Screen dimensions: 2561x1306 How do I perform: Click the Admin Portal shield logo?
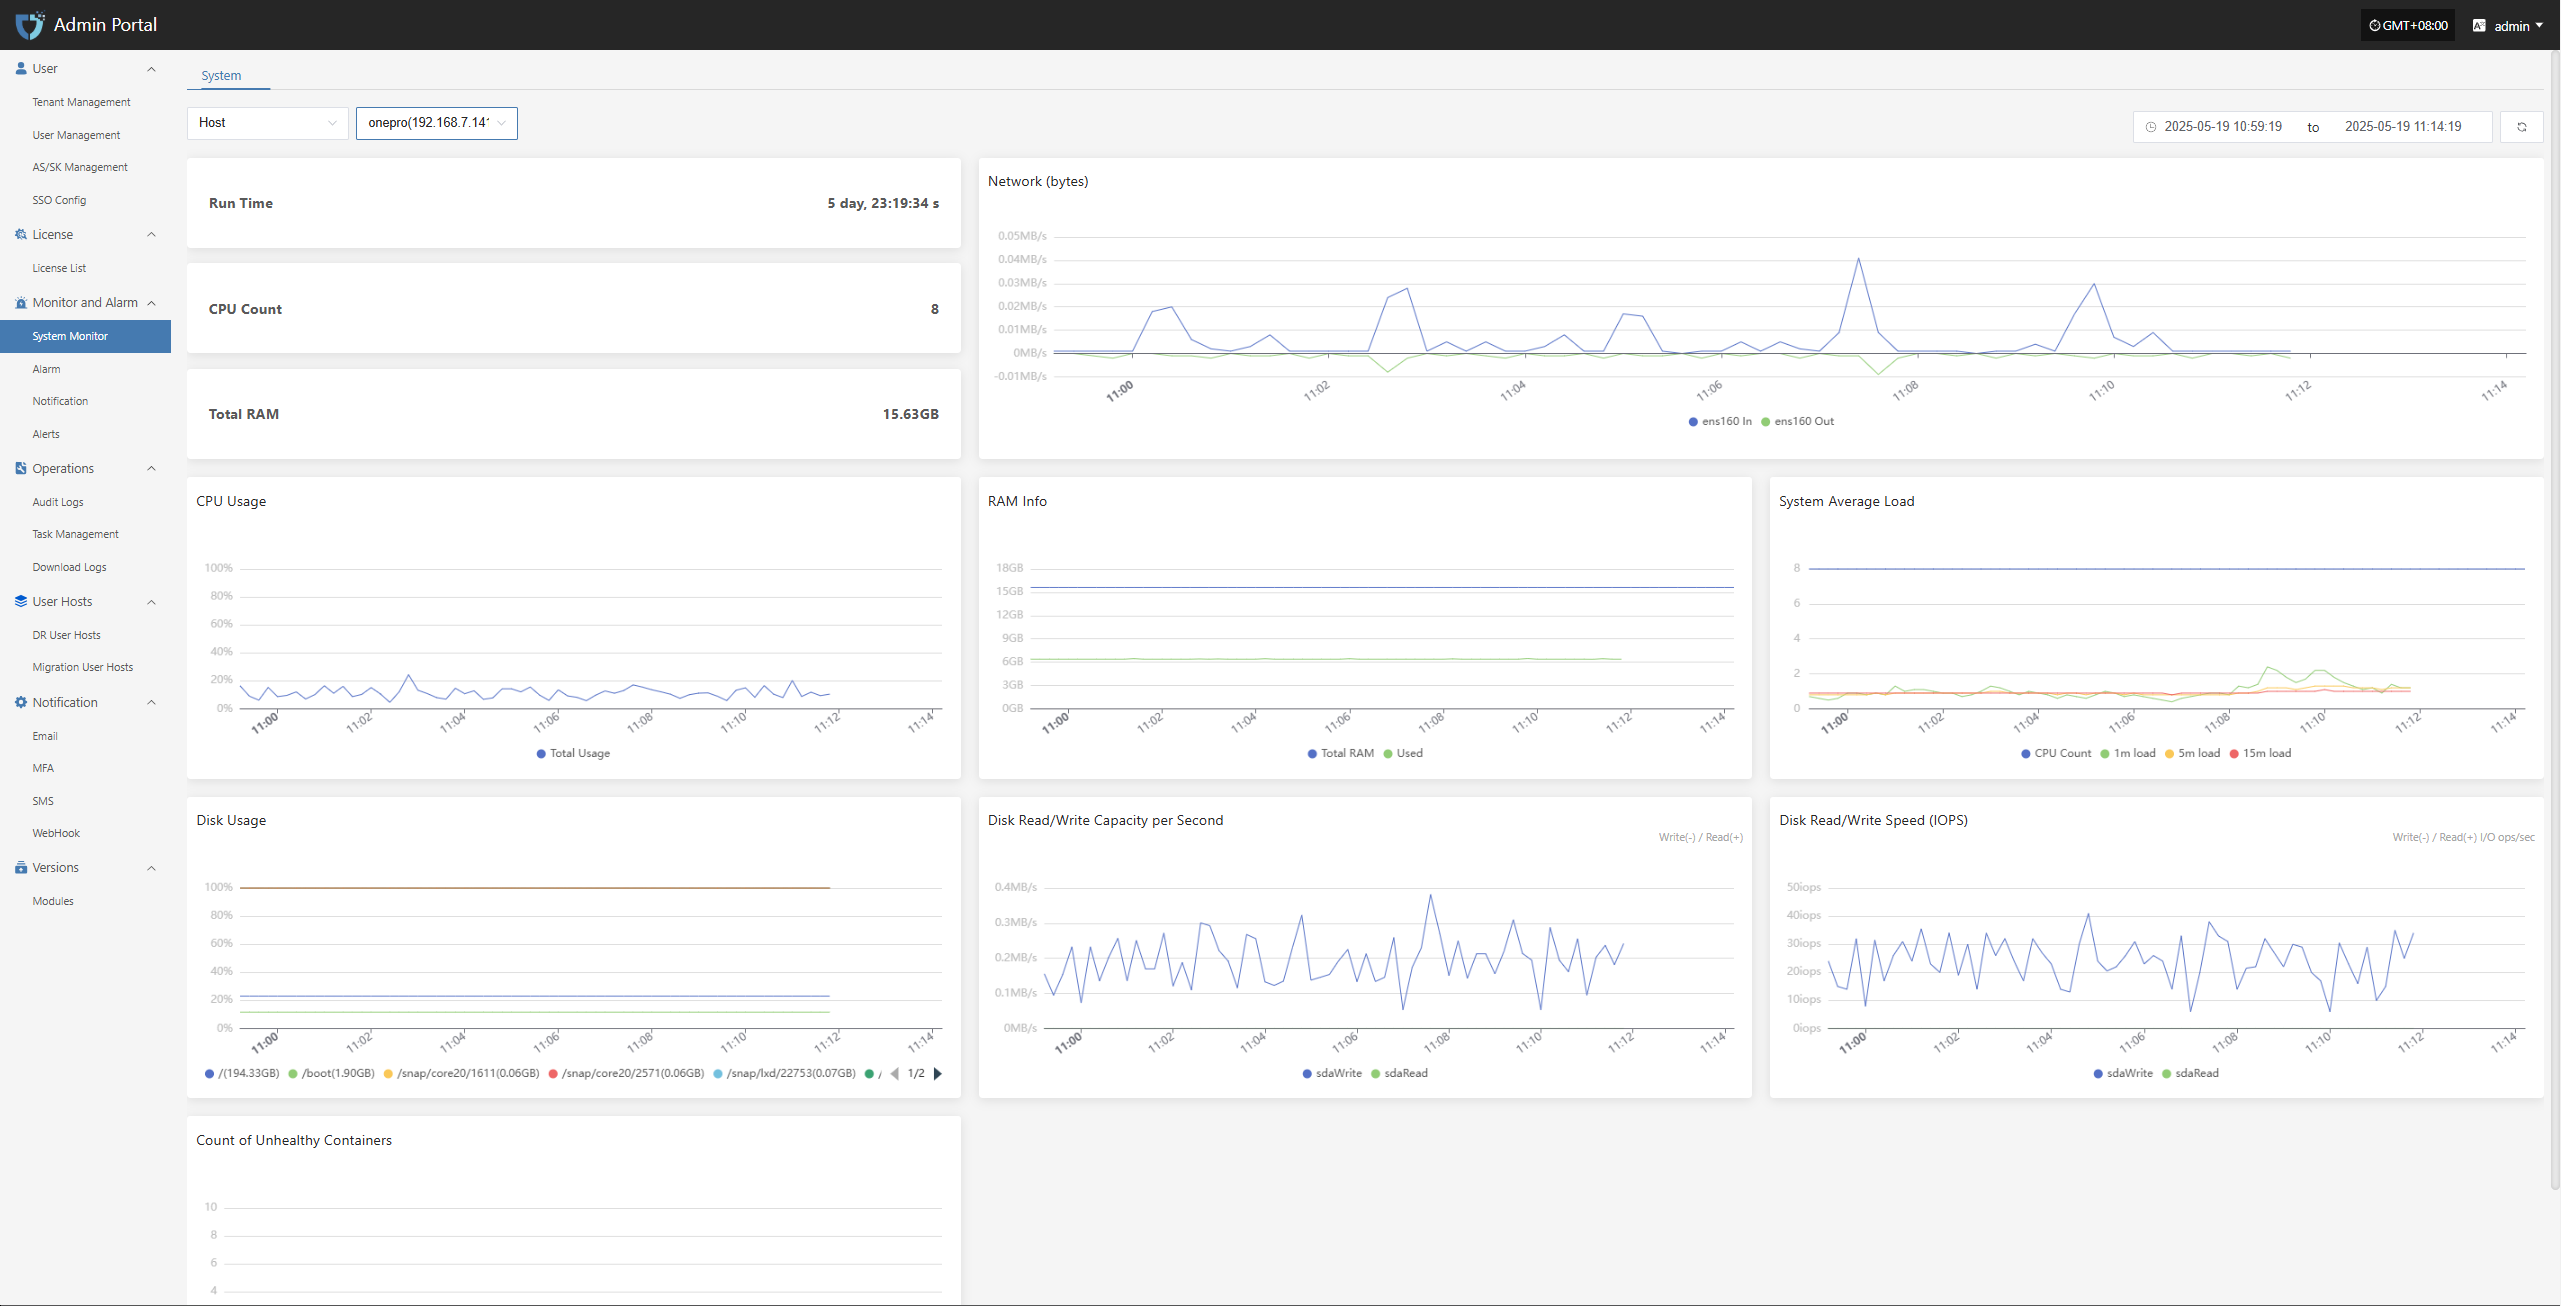point(30,24)
